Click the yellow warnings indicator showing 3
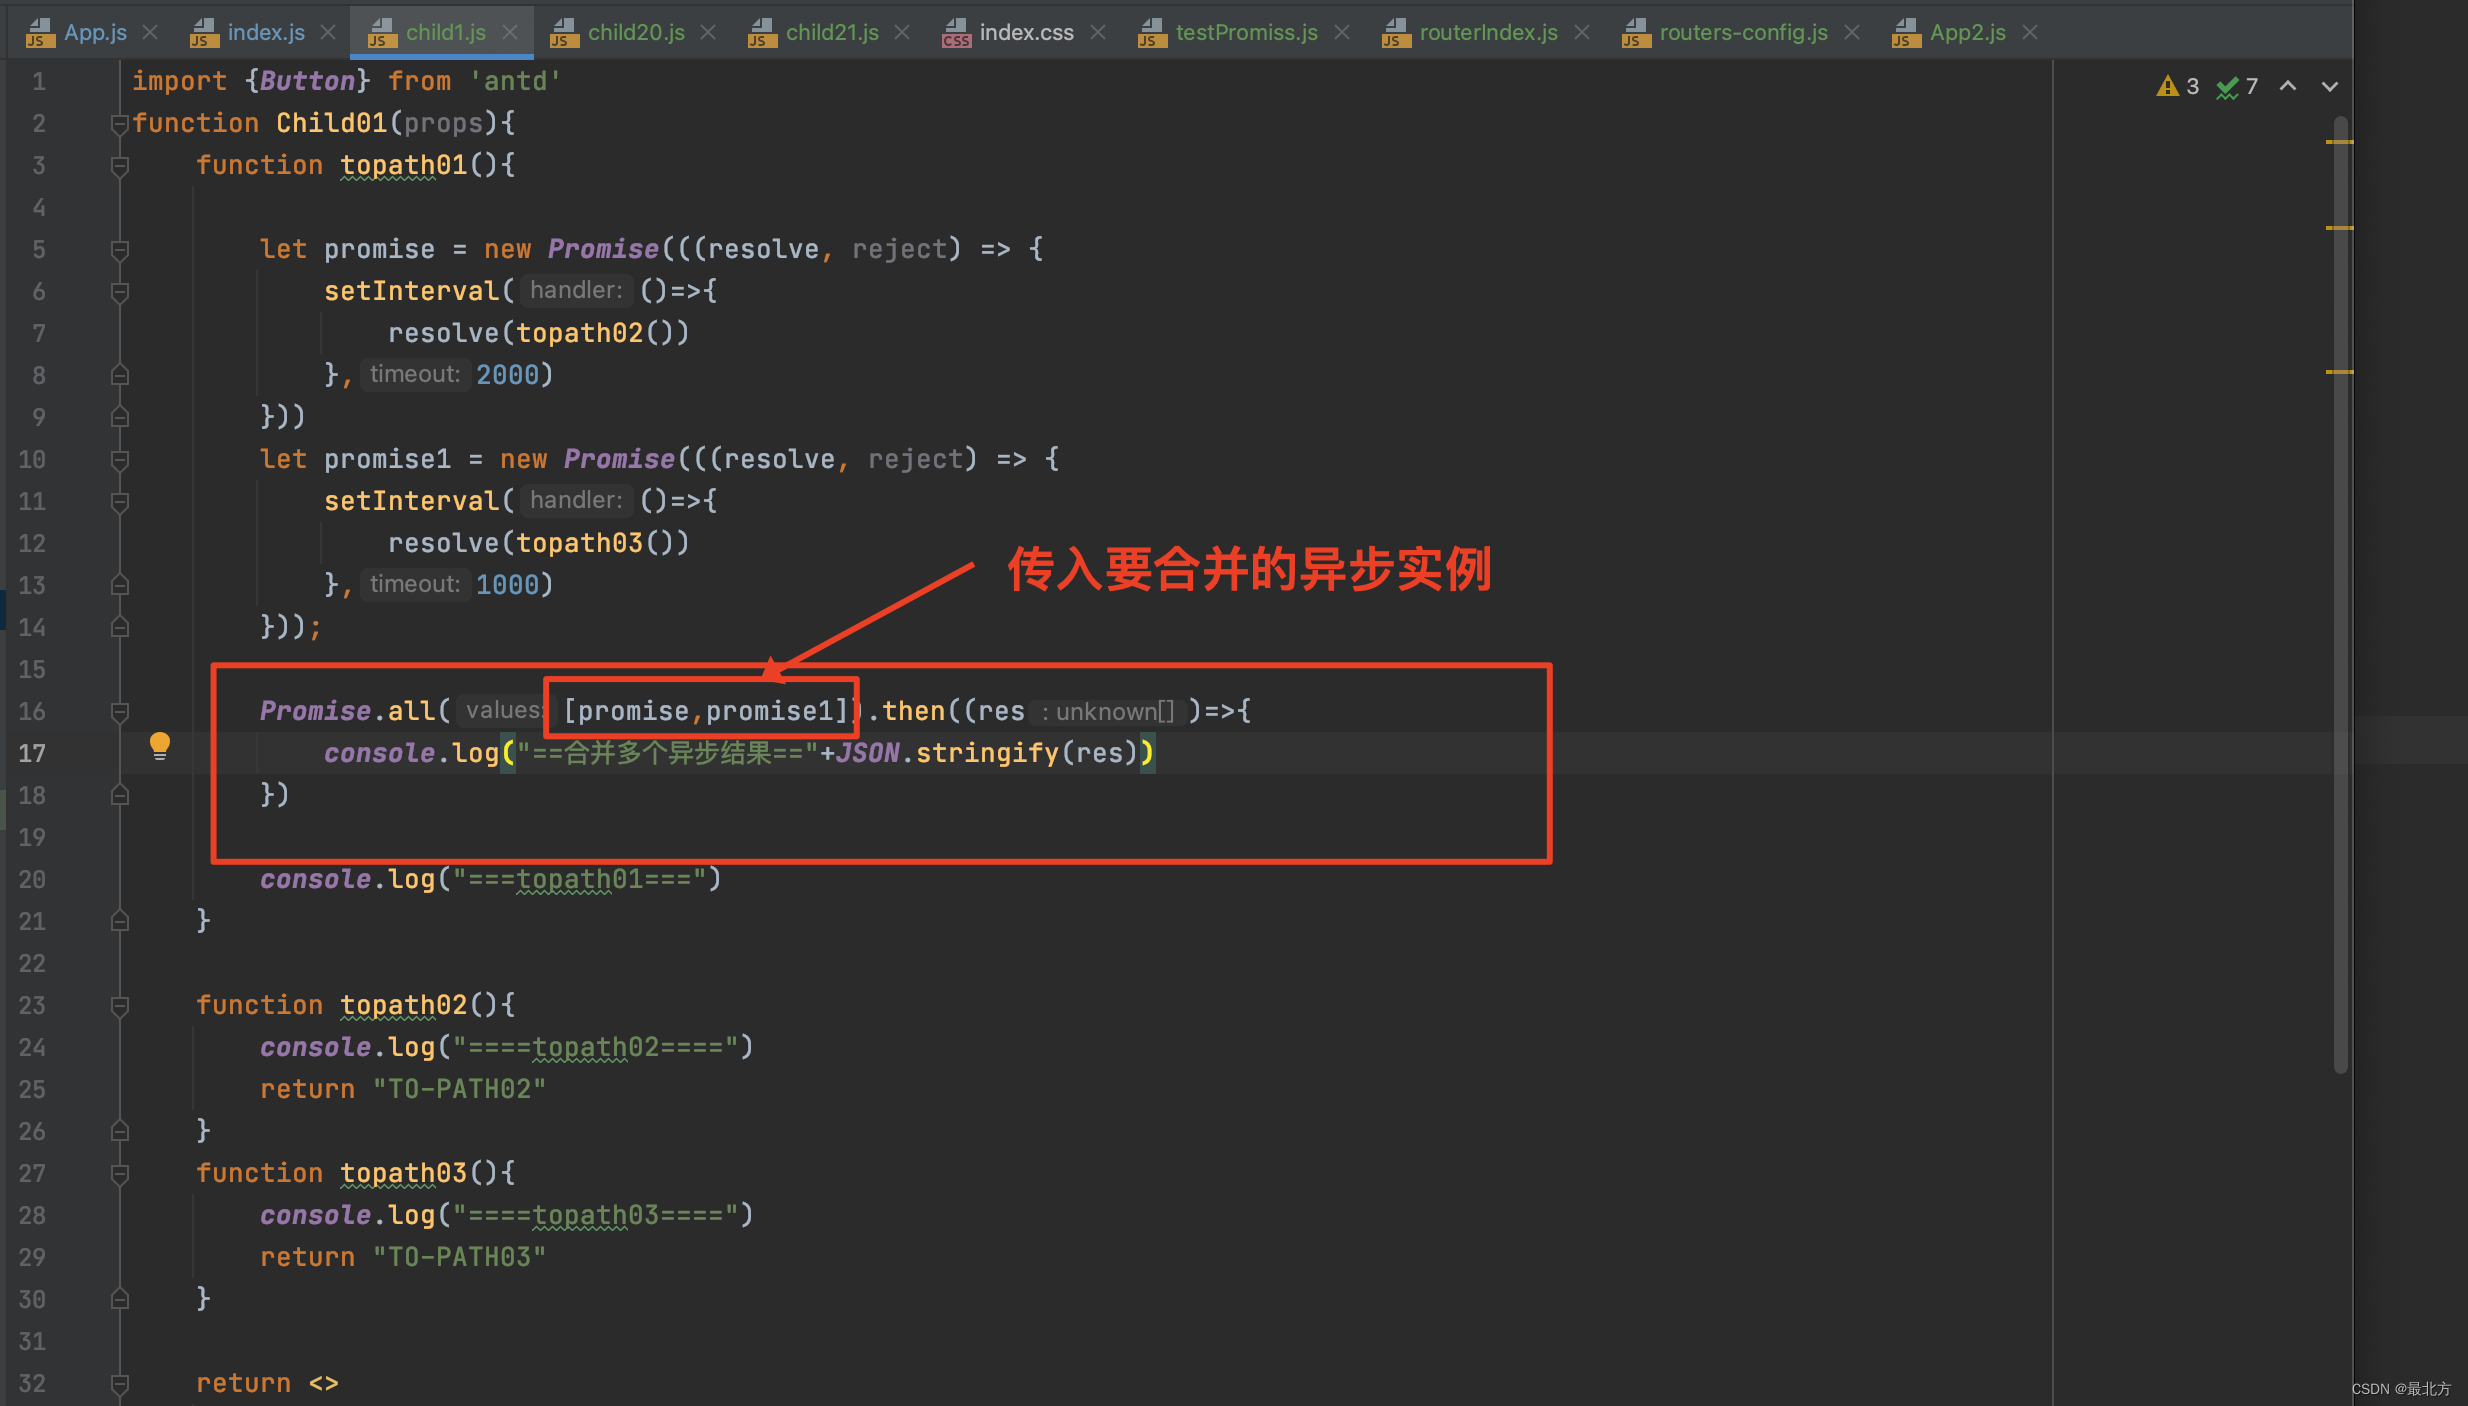Image resolution: width=2468 pixels, height=1406 pixels. tap(2177, 87)
